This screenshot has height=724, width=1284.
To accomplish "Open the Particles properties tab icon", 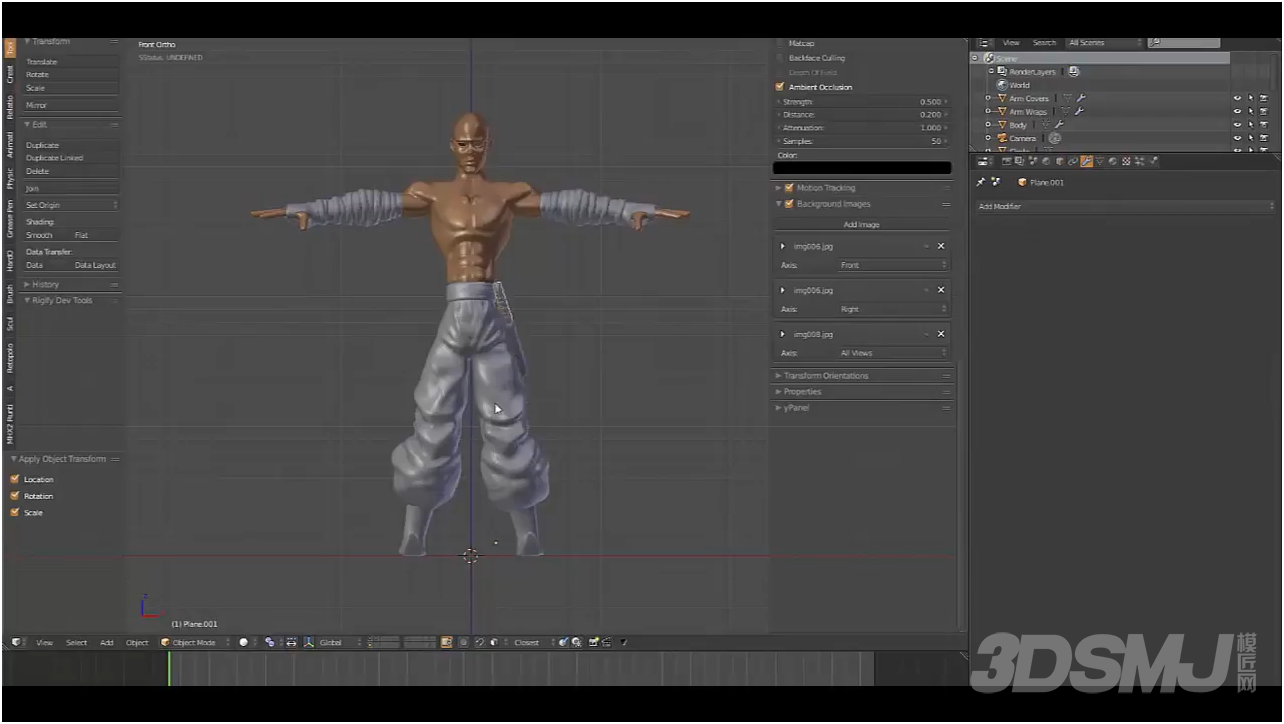I will click(1139, 160).
